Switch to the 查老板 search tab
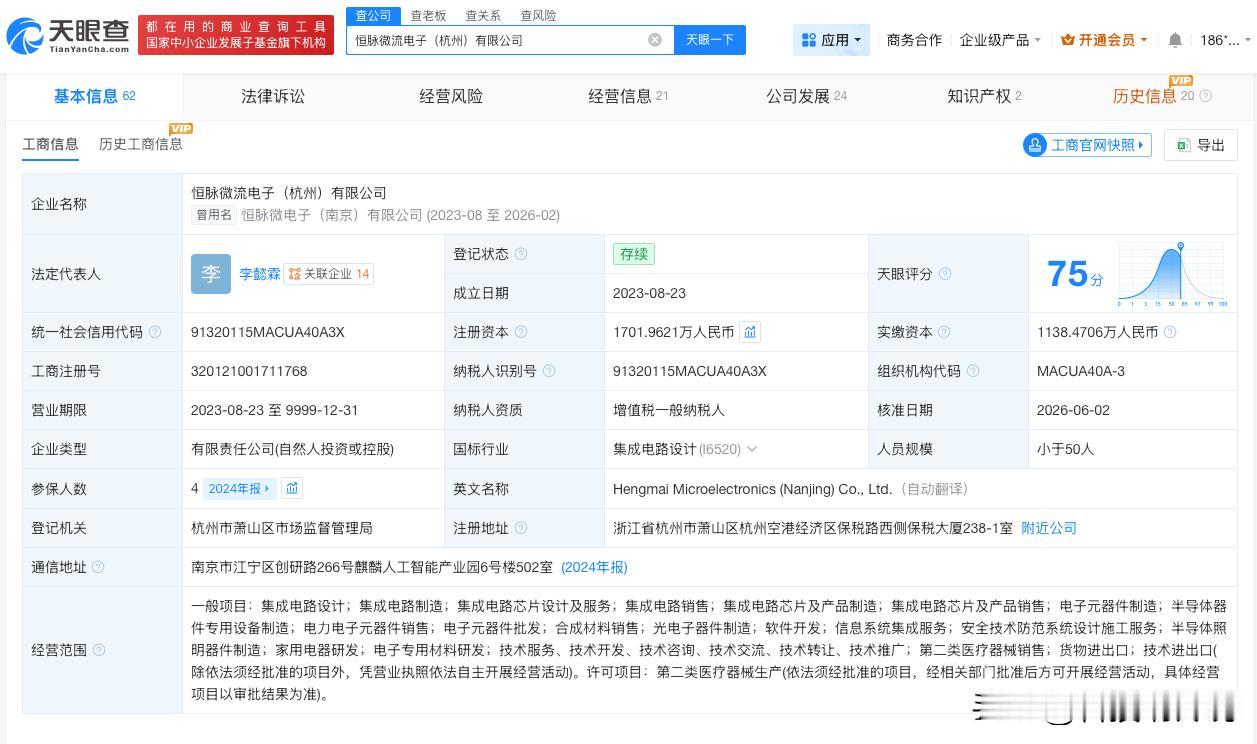Viewport: 1257px width, 744px height. [x=428, y=16]
